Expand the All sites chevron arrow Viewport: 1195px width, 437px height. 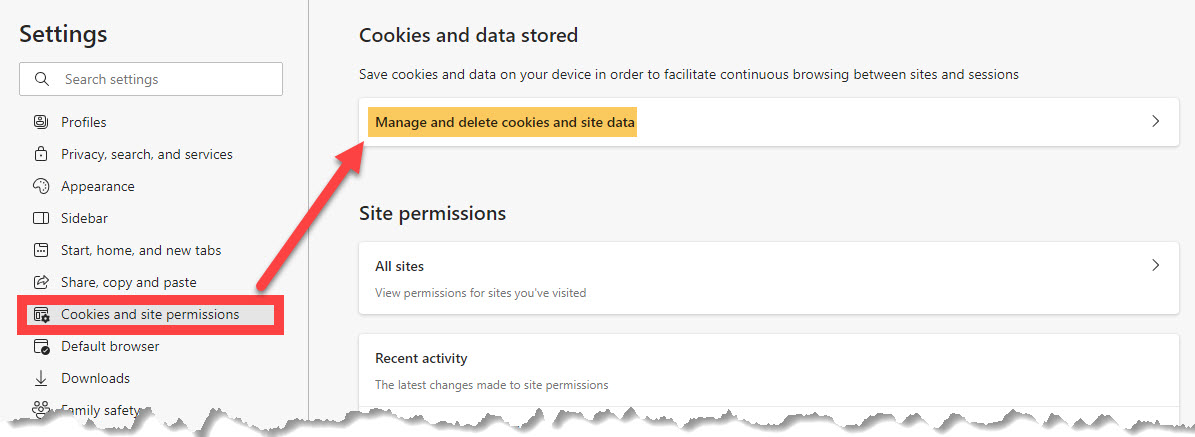click(x=1155, y=265)
